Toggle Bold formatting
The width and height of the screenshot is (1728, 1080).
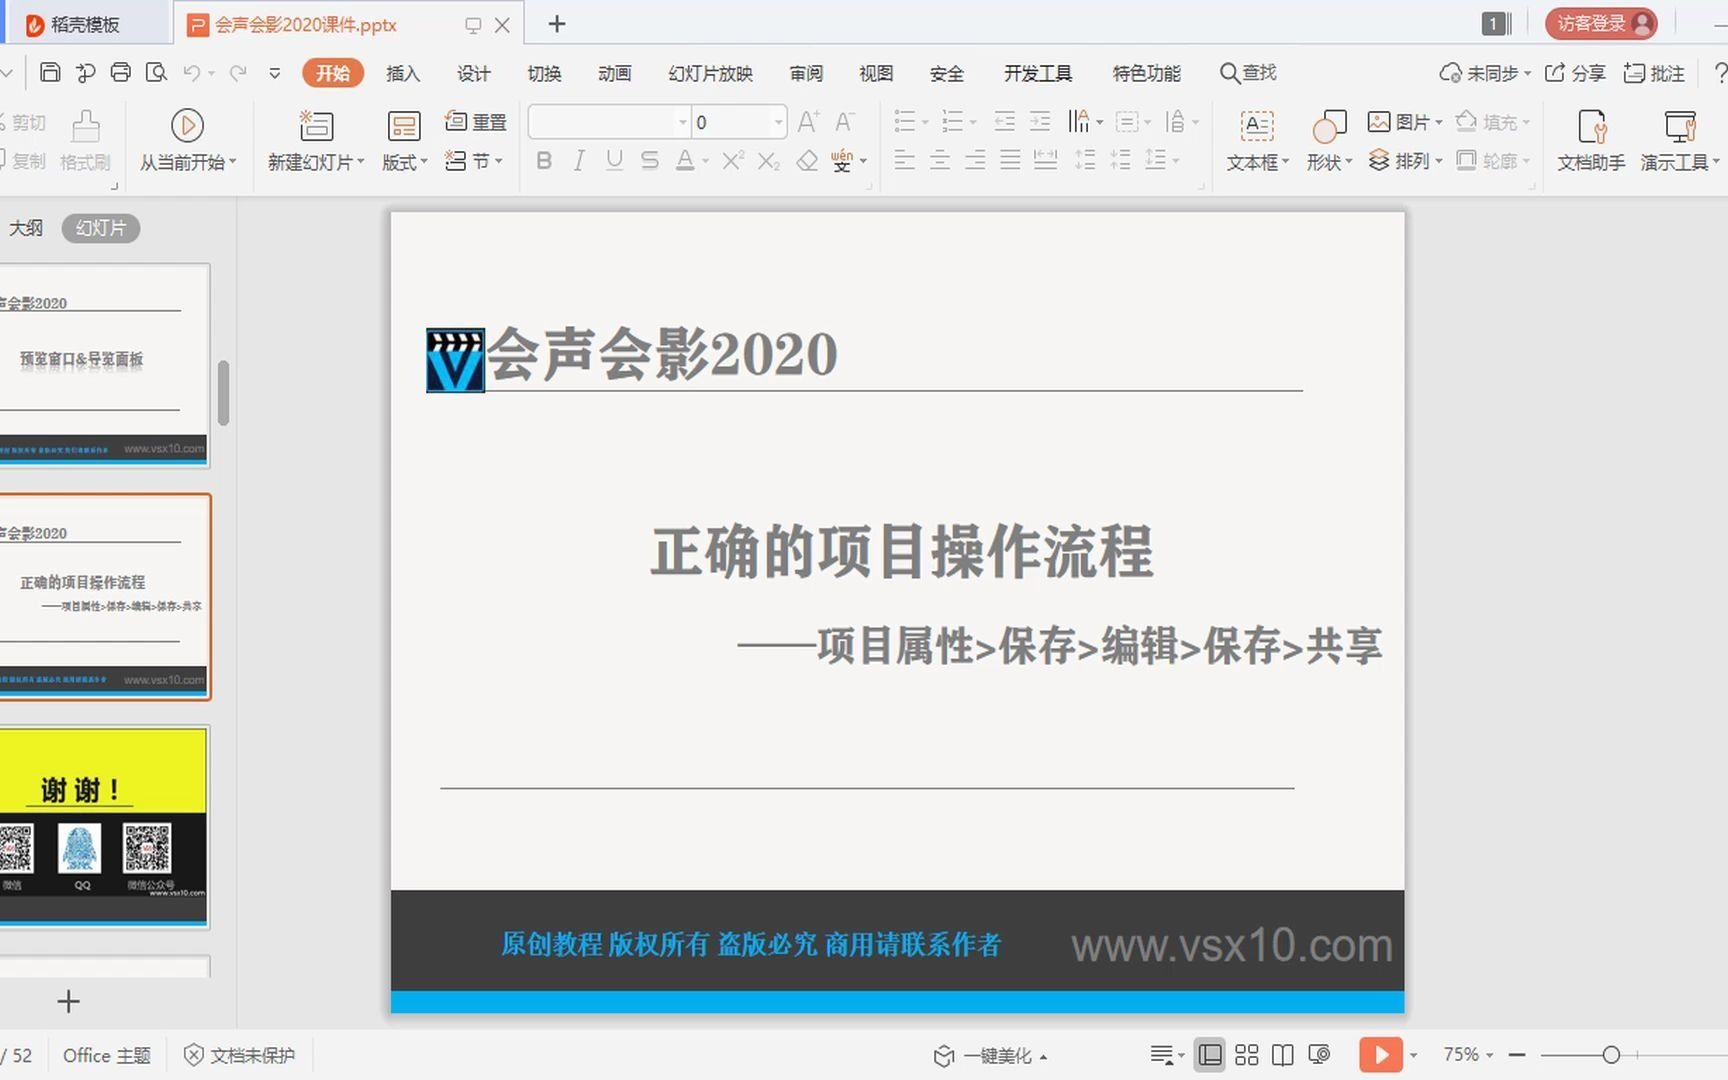[x=544, y=160]
